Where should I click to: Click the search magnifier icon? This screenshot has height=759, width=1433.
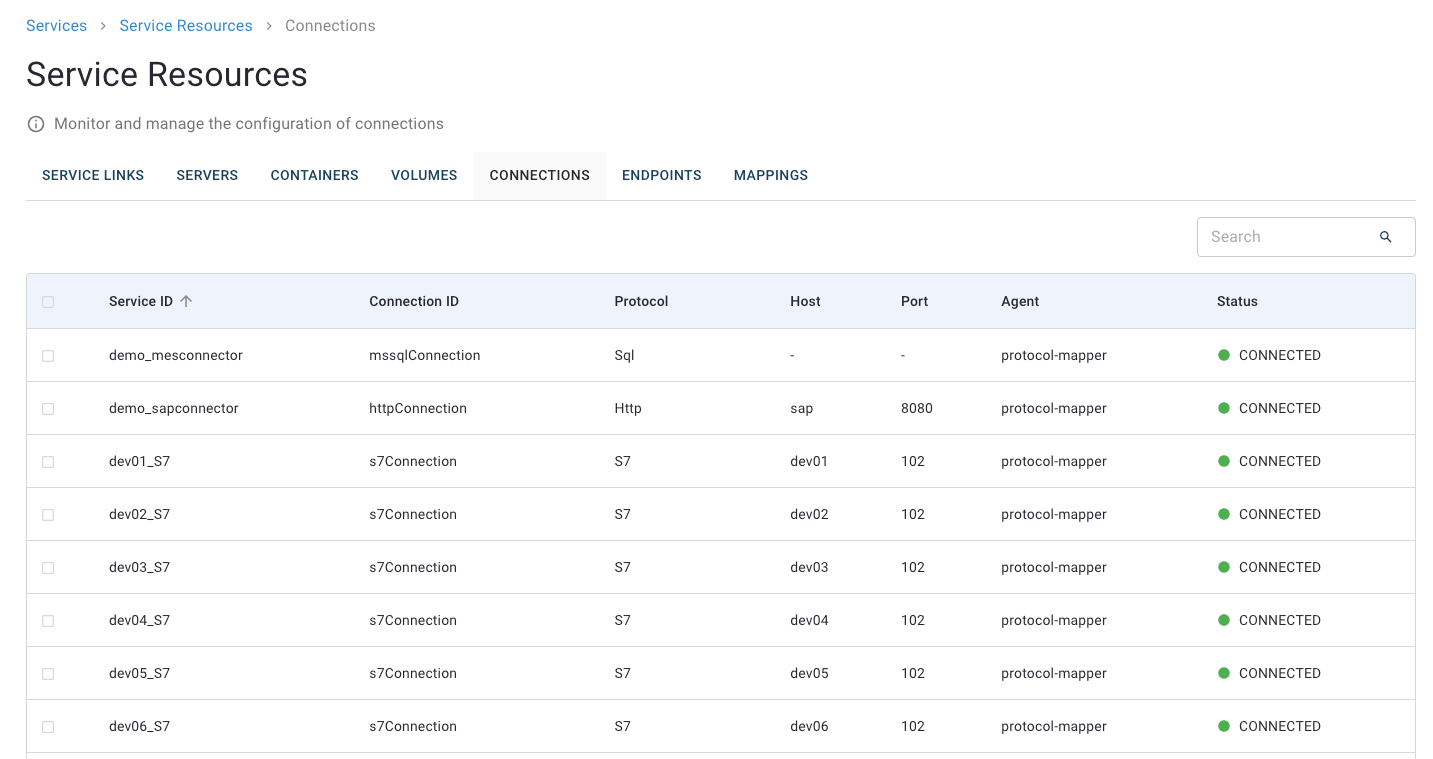coord(1385,237)
